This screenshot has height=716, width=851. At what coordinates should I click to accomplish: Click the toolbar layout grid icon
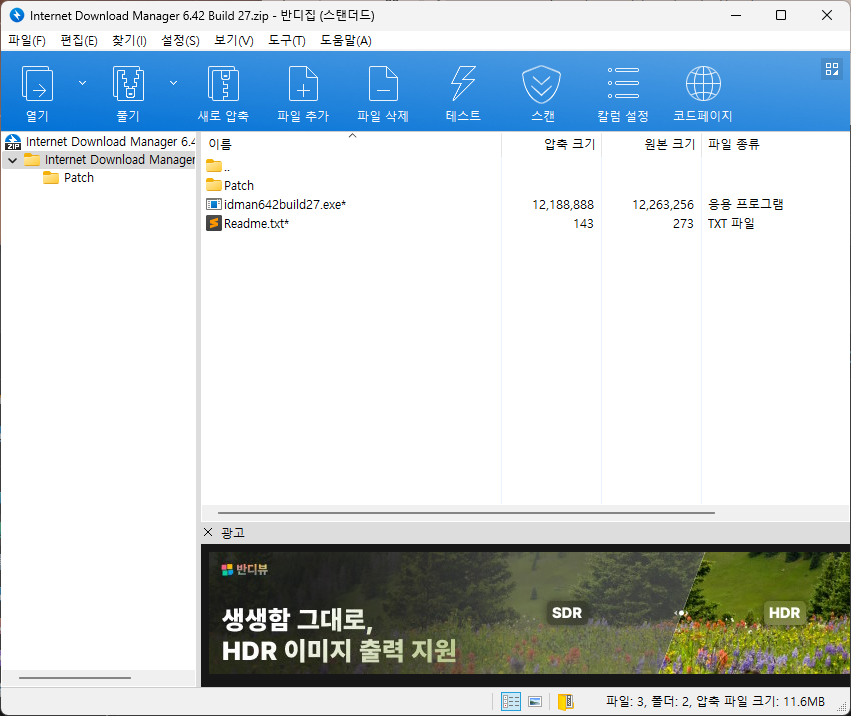(x=831, y=69)
